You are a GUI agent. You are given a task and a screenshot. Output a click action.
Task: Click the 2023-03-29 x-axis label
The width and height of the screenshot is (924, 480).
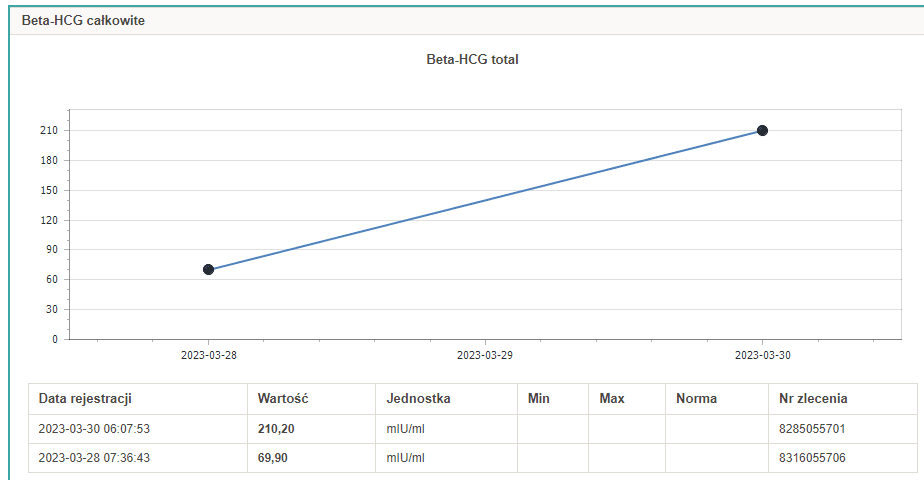coord(485,355)
